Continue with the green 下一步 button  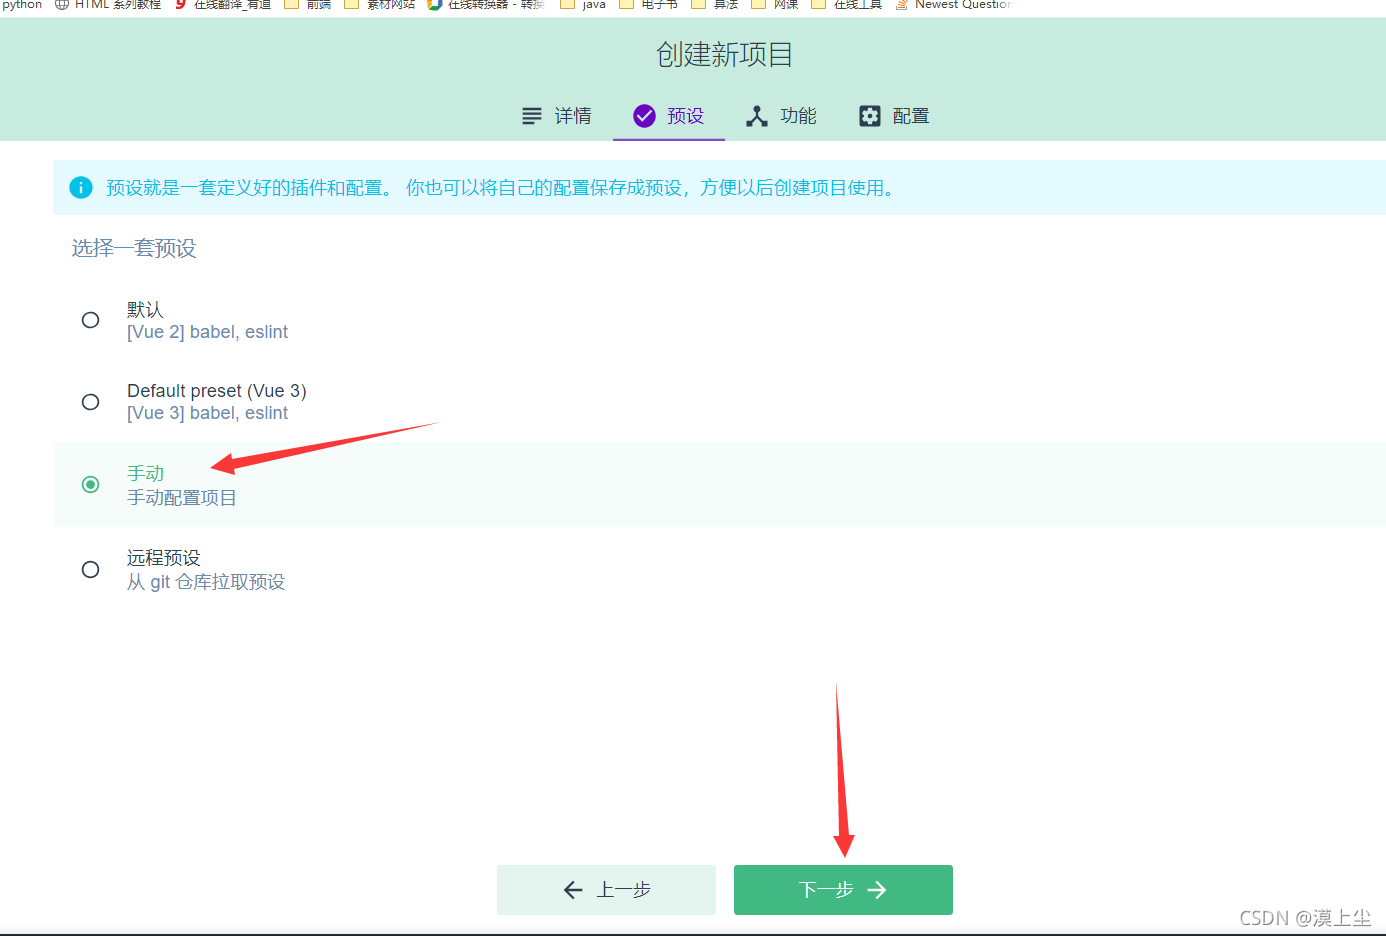pos(843,890)
